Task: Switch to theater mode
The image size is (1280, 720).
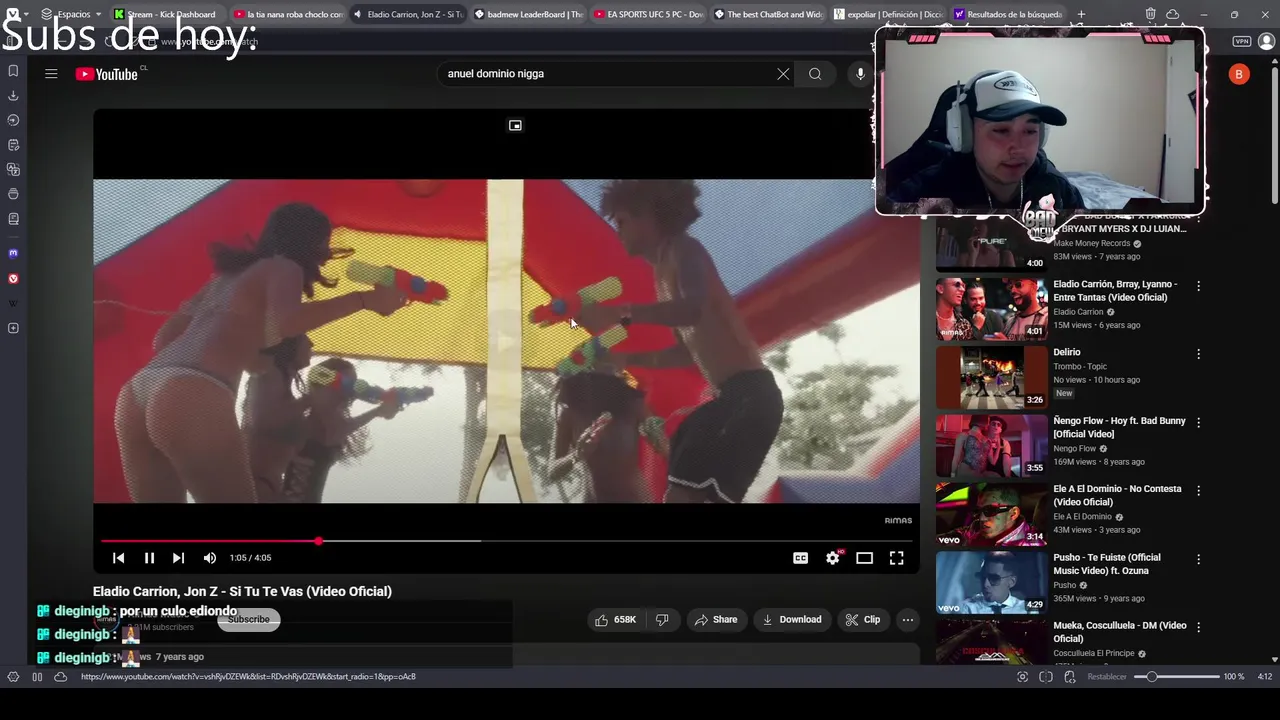Action: pos(864,558)
